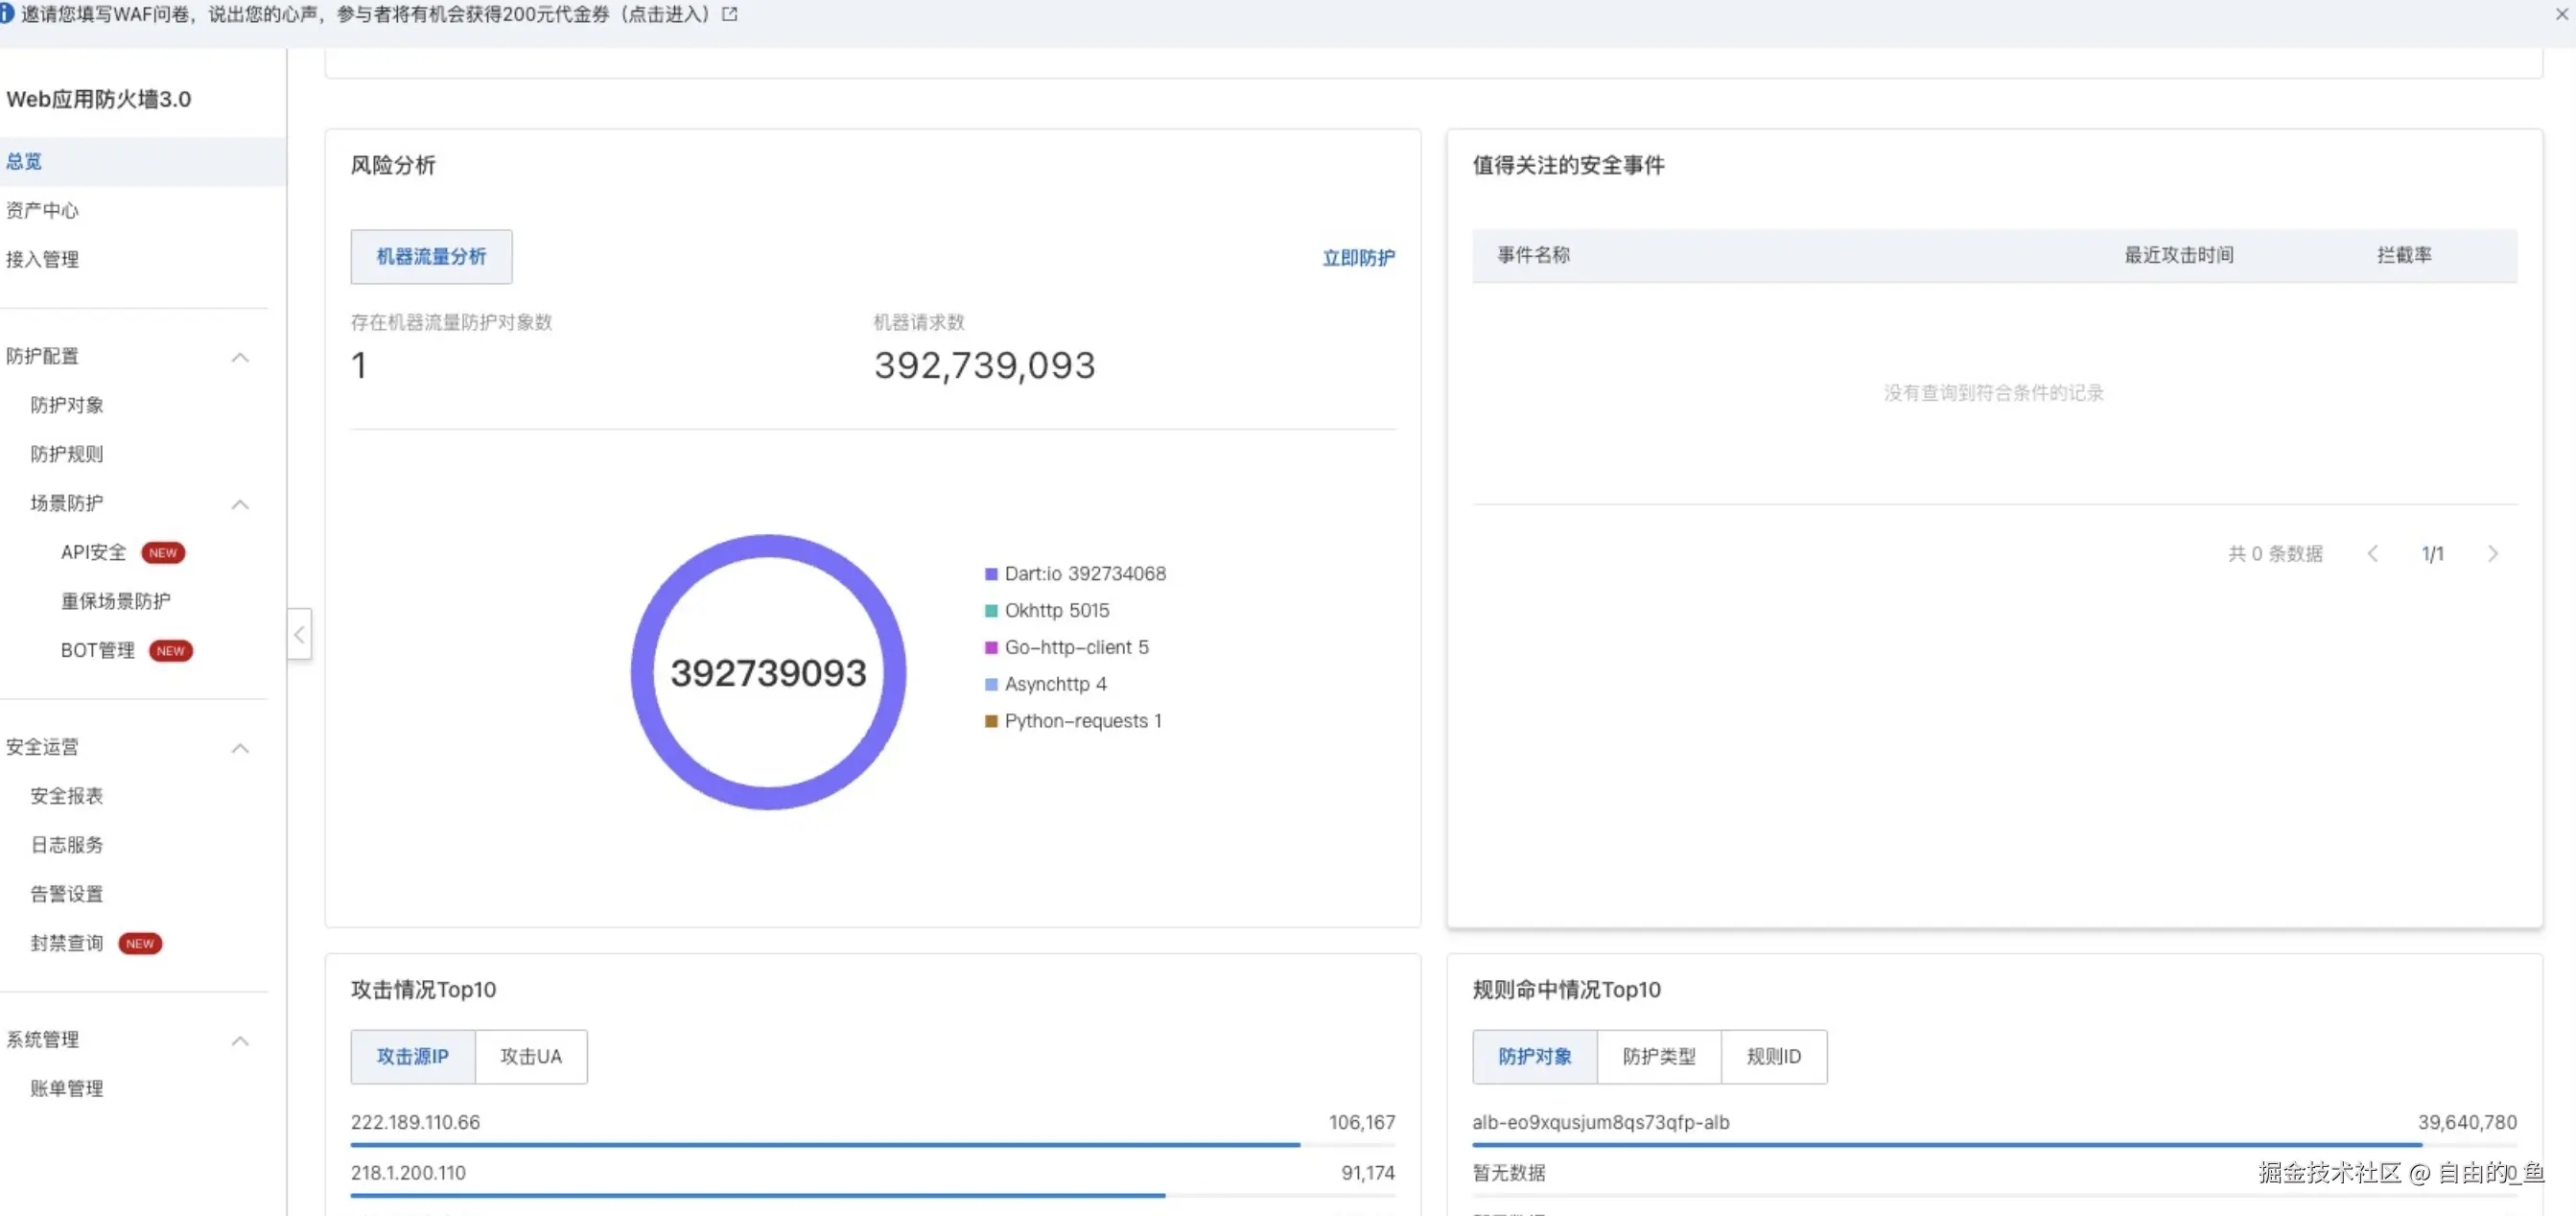Close the WAF survey banner
Viewport: 2576px width, 1216px height.
click(x=2561, y=14)
